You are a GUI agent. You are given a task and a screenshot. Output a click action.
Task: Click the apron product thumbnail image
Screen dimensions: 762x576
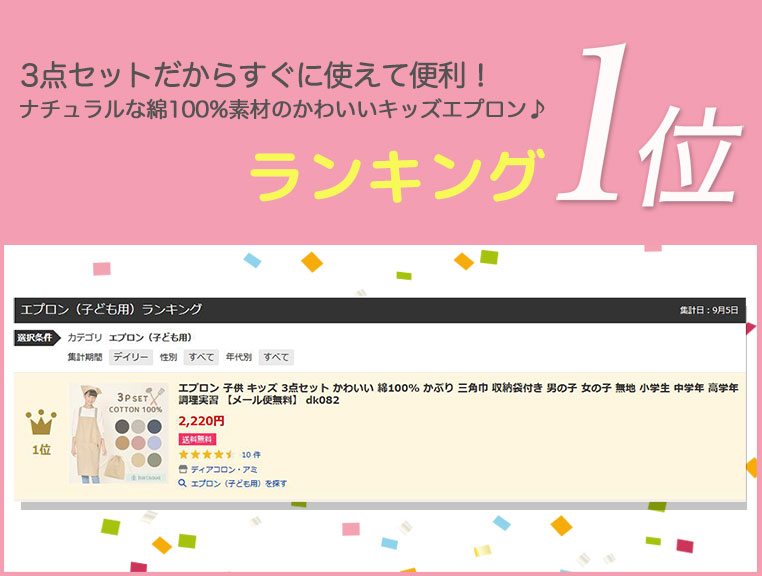pos(119,433)
